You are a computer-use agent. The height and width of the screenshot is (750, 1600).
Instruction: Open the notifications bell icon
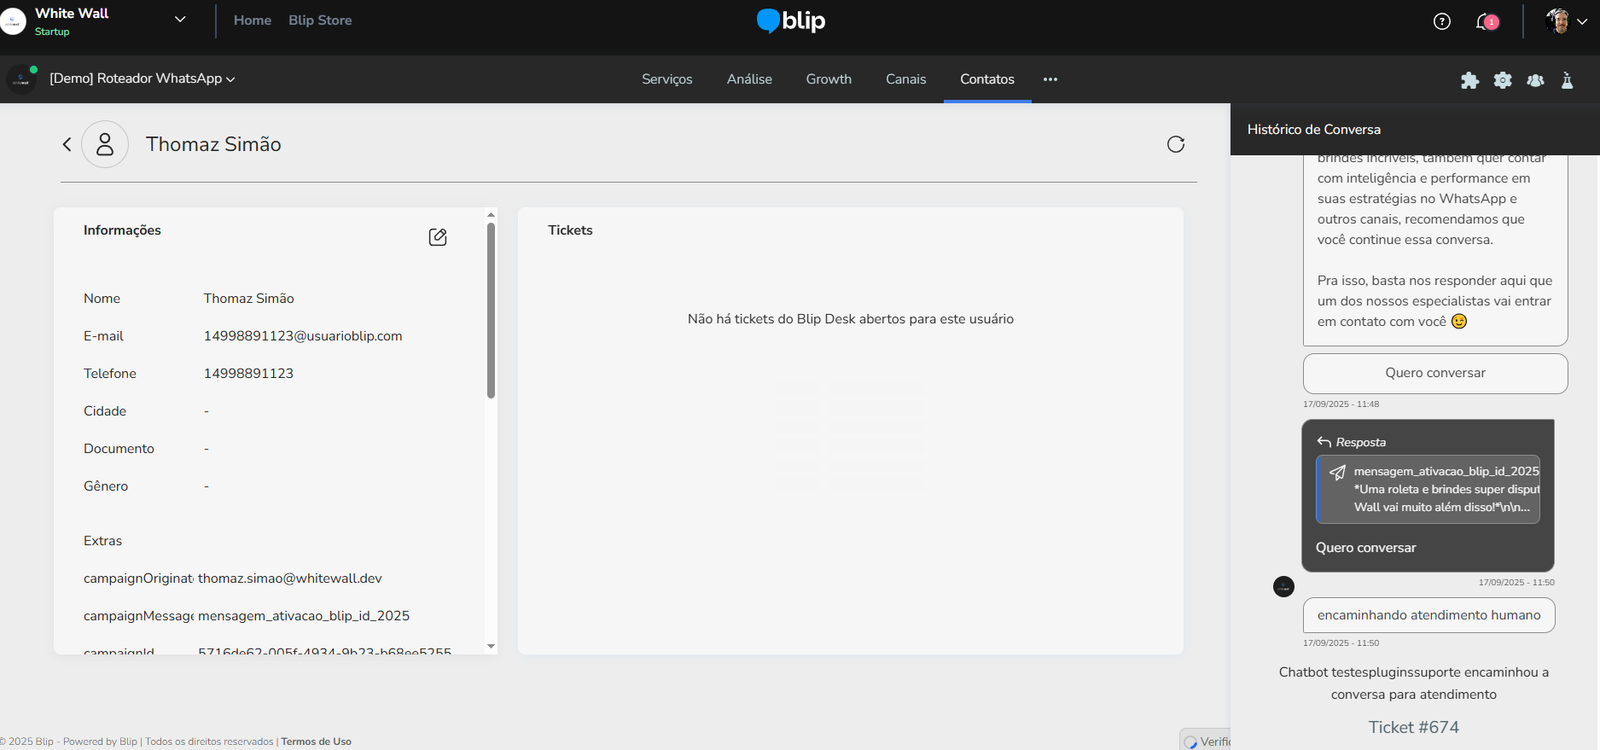tap(1486, 21)
